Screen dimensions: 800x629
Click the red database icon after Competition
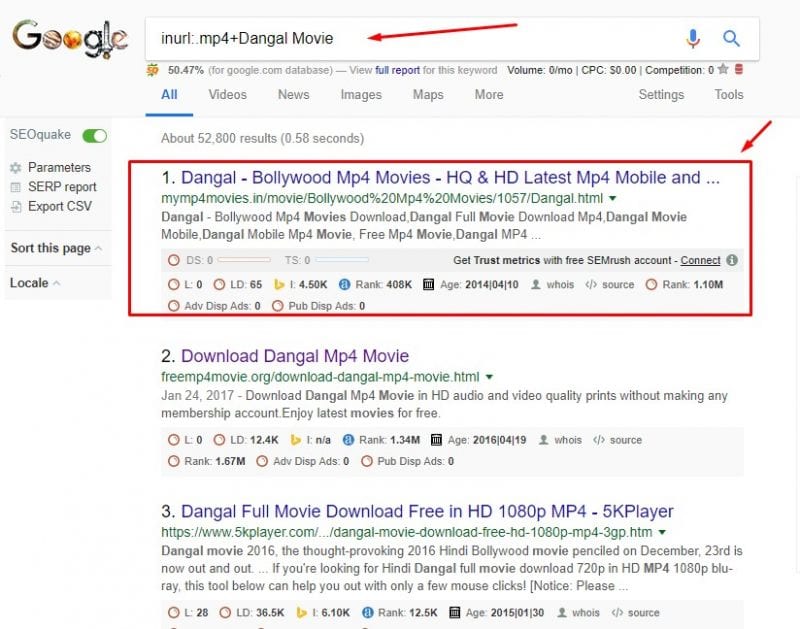click(738, 69)
